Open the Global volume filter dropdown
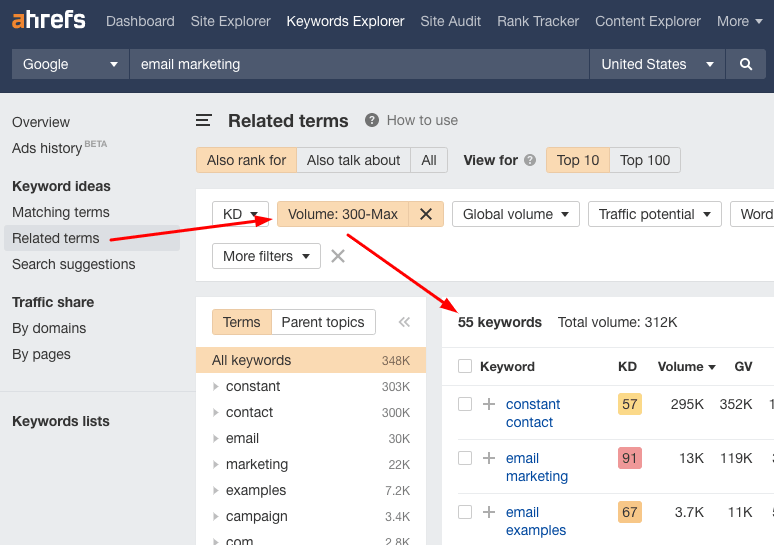The height and width of the screenshot is (545, 774). [x=515, y=214]
